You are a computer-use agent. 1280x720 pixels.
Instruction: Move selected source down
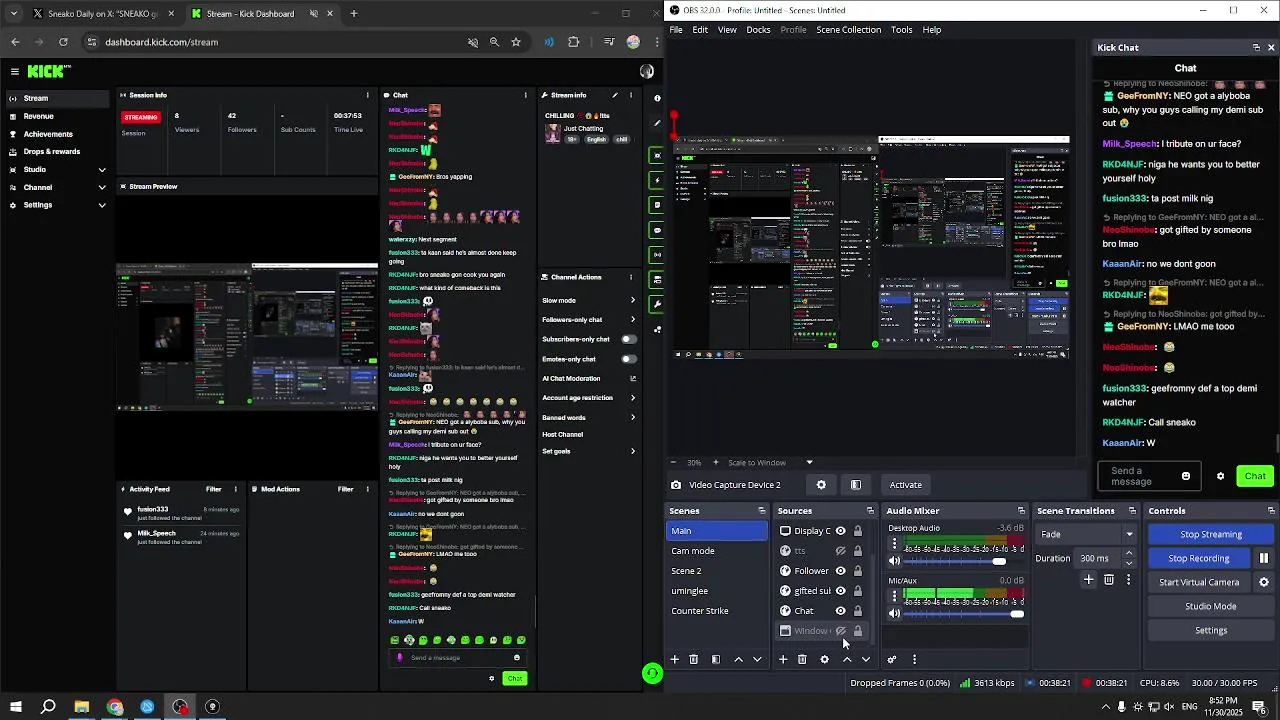tap(866, 659)
